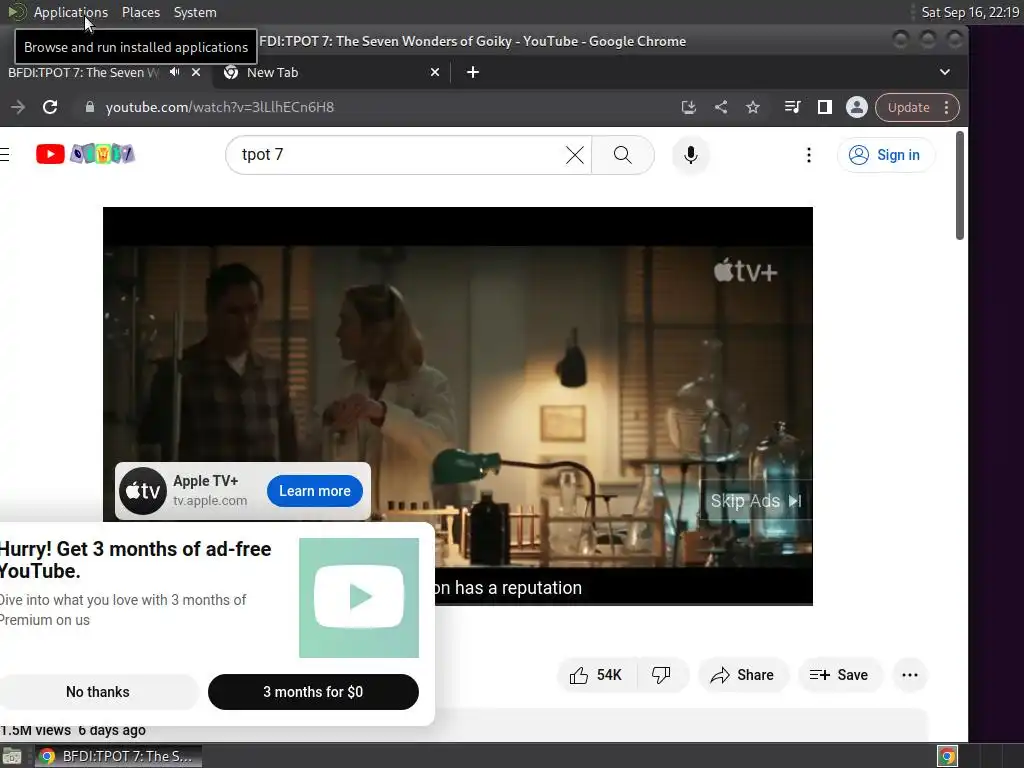Viewport: 1024px width, 768px height.
Task: Save the video to a playlist
Action: pyautogui.click(x=839, y=675)
